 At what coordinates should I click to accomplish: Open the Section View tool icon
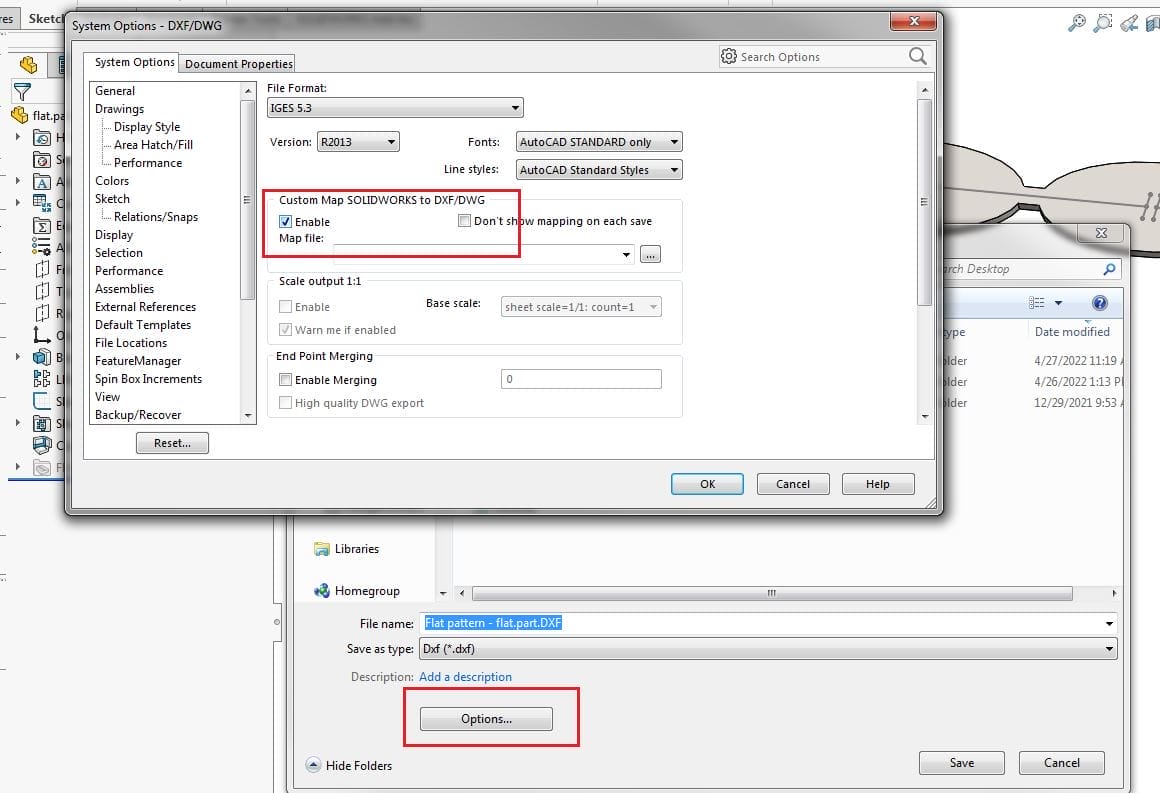coord(1153,23)
